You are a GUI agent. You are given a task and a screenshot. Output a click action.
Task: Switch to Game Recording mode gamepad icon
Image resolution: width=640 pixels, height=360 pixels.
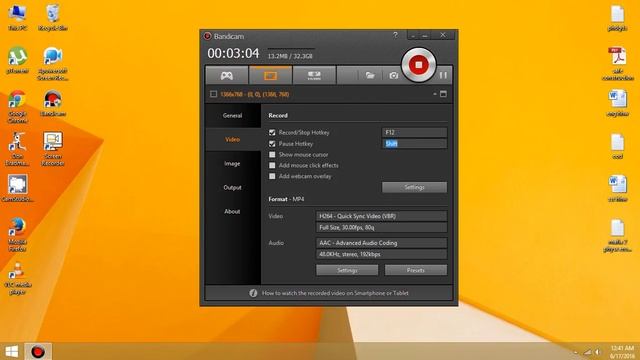(x=227, y=76)
